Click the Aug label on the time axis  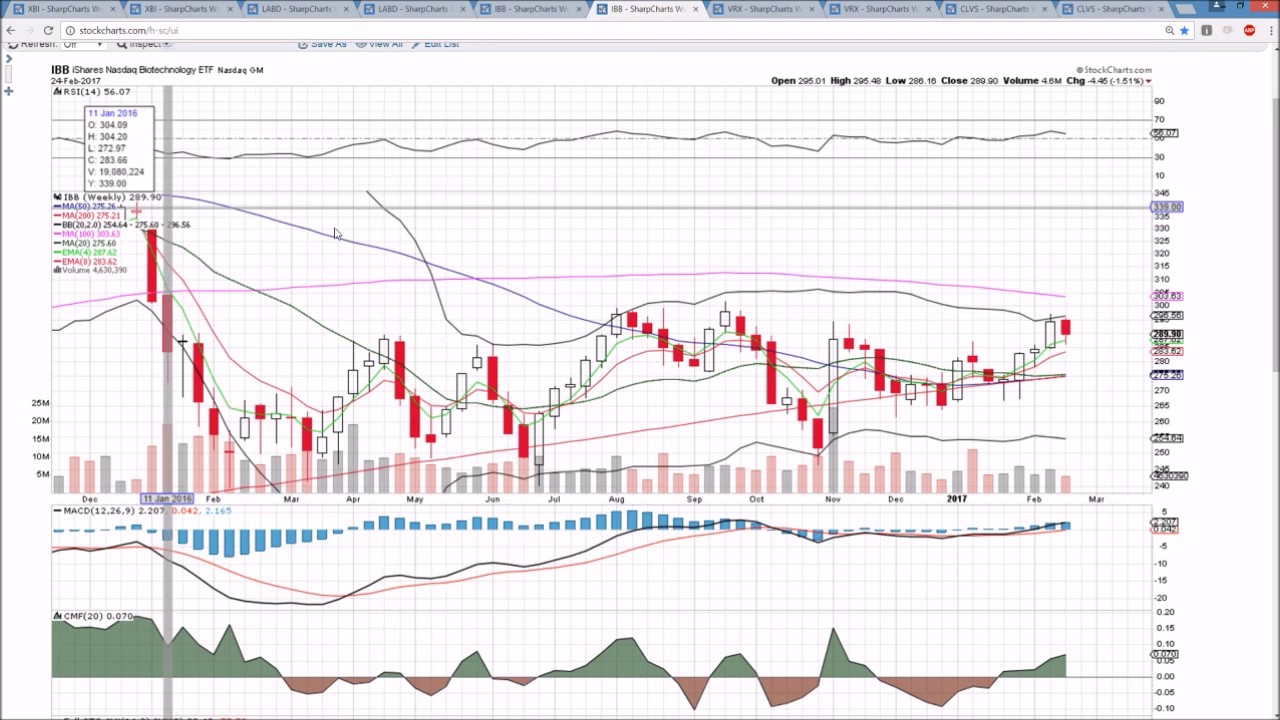click(616, 499)
